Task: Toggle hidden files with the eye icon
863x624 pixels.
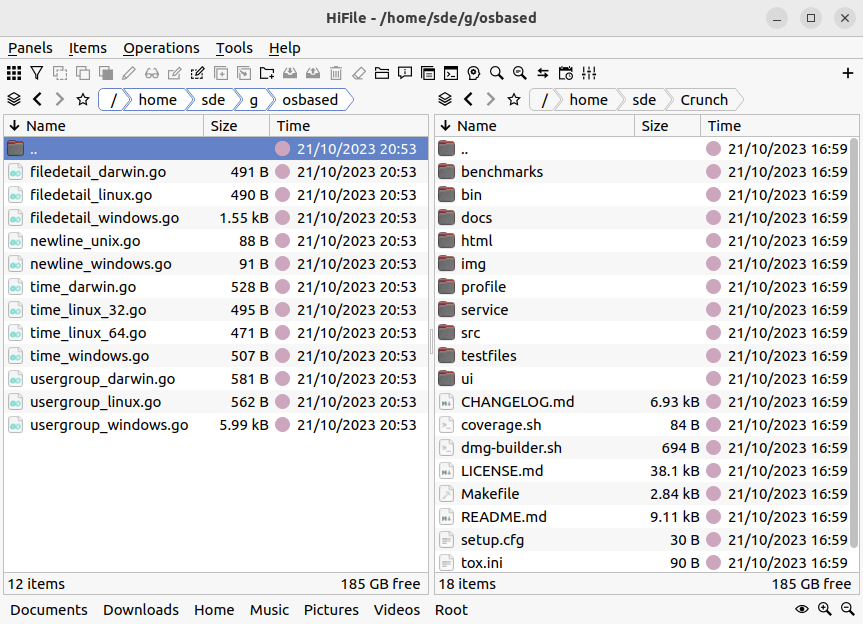Action: pos(802,609)
